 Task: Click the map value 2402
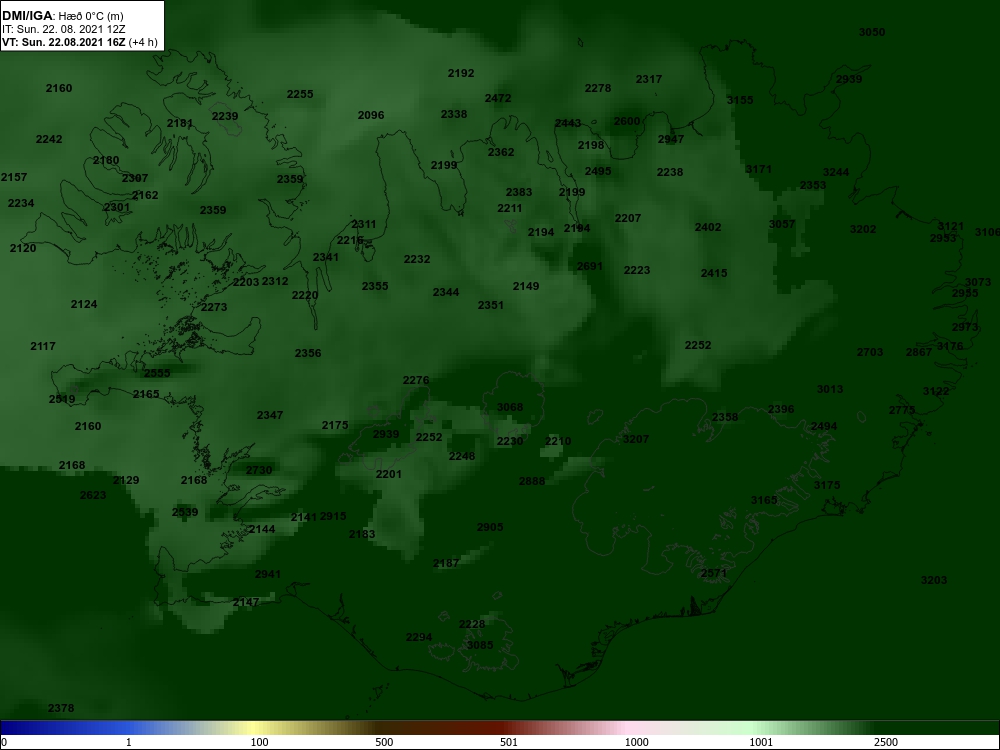(x=708, y=227)
